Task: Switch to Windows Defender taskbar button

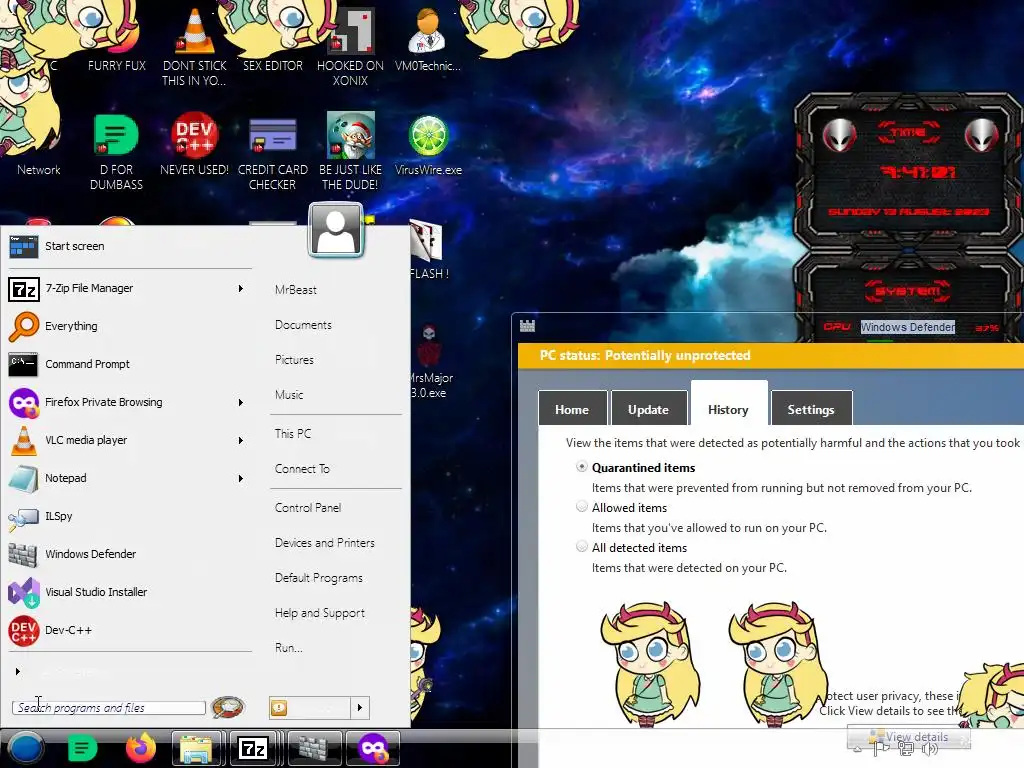Action: tap(313, 748)
